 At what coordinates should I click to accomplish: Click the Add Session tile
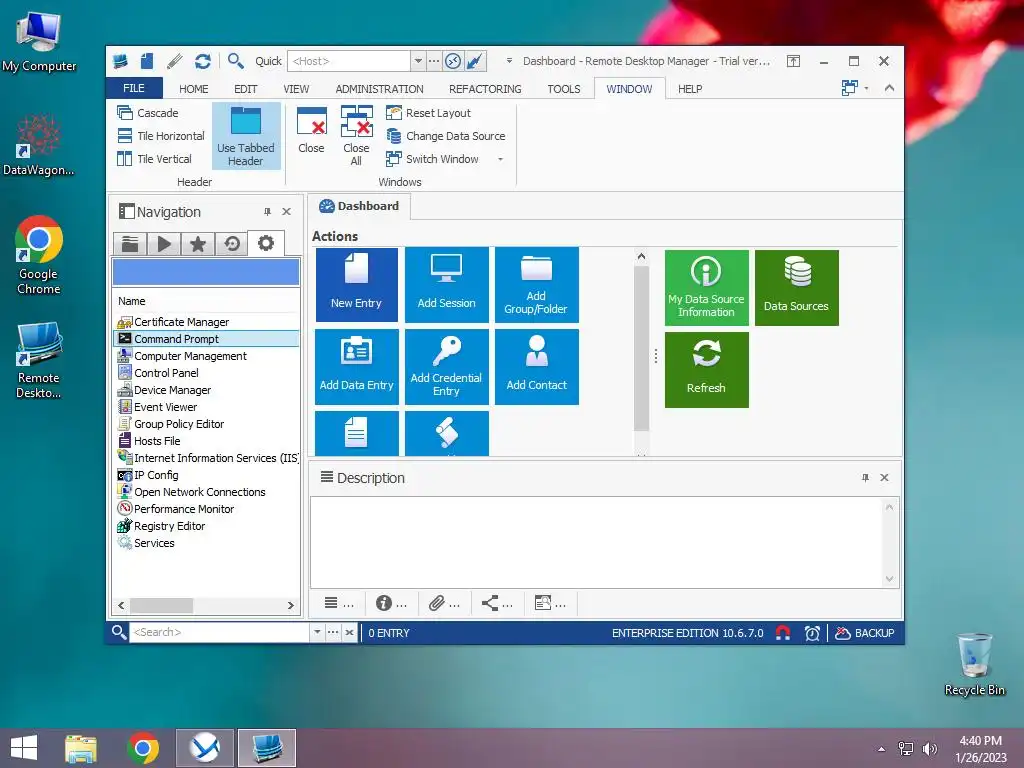[x=447, y=285]
